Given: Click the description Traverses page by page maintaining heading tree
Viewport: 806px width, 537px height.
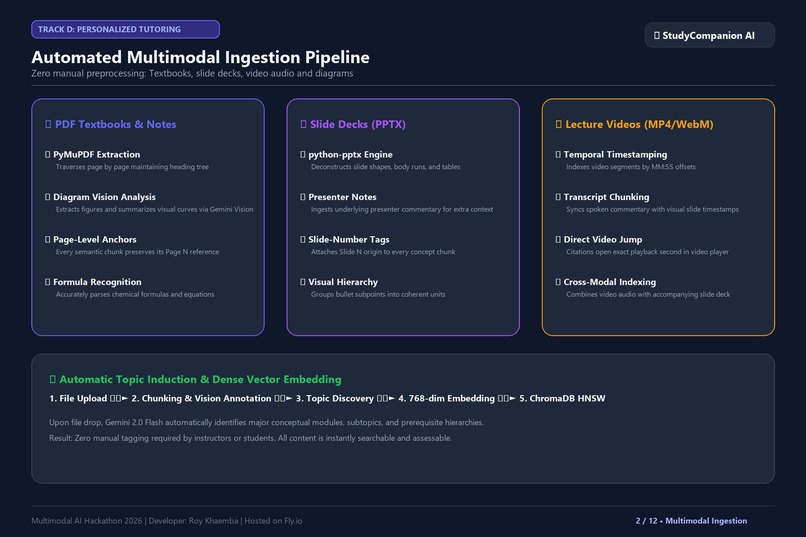Looking at the screenshot, I should coord(132,167).
